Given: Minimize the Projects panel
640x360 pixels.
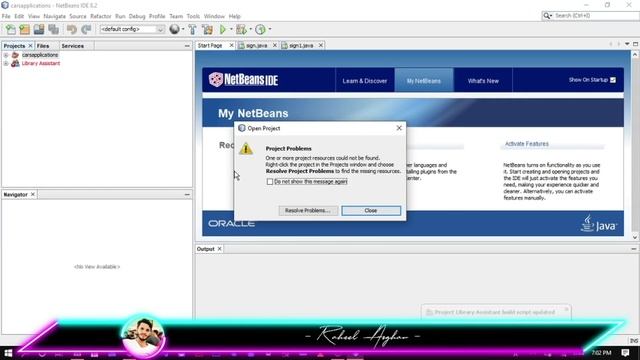Looking at the screenshot, I should coord(187,46).
